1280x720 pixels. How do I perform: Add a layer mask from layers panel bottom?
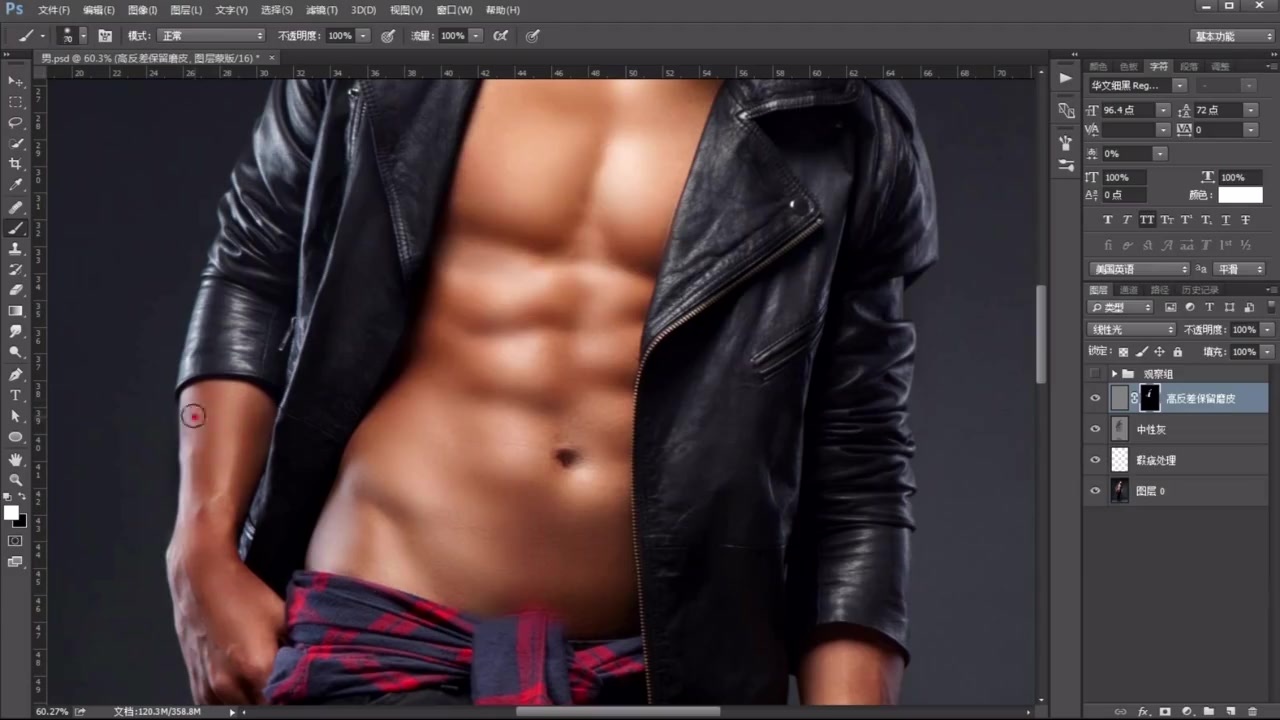1165,711
